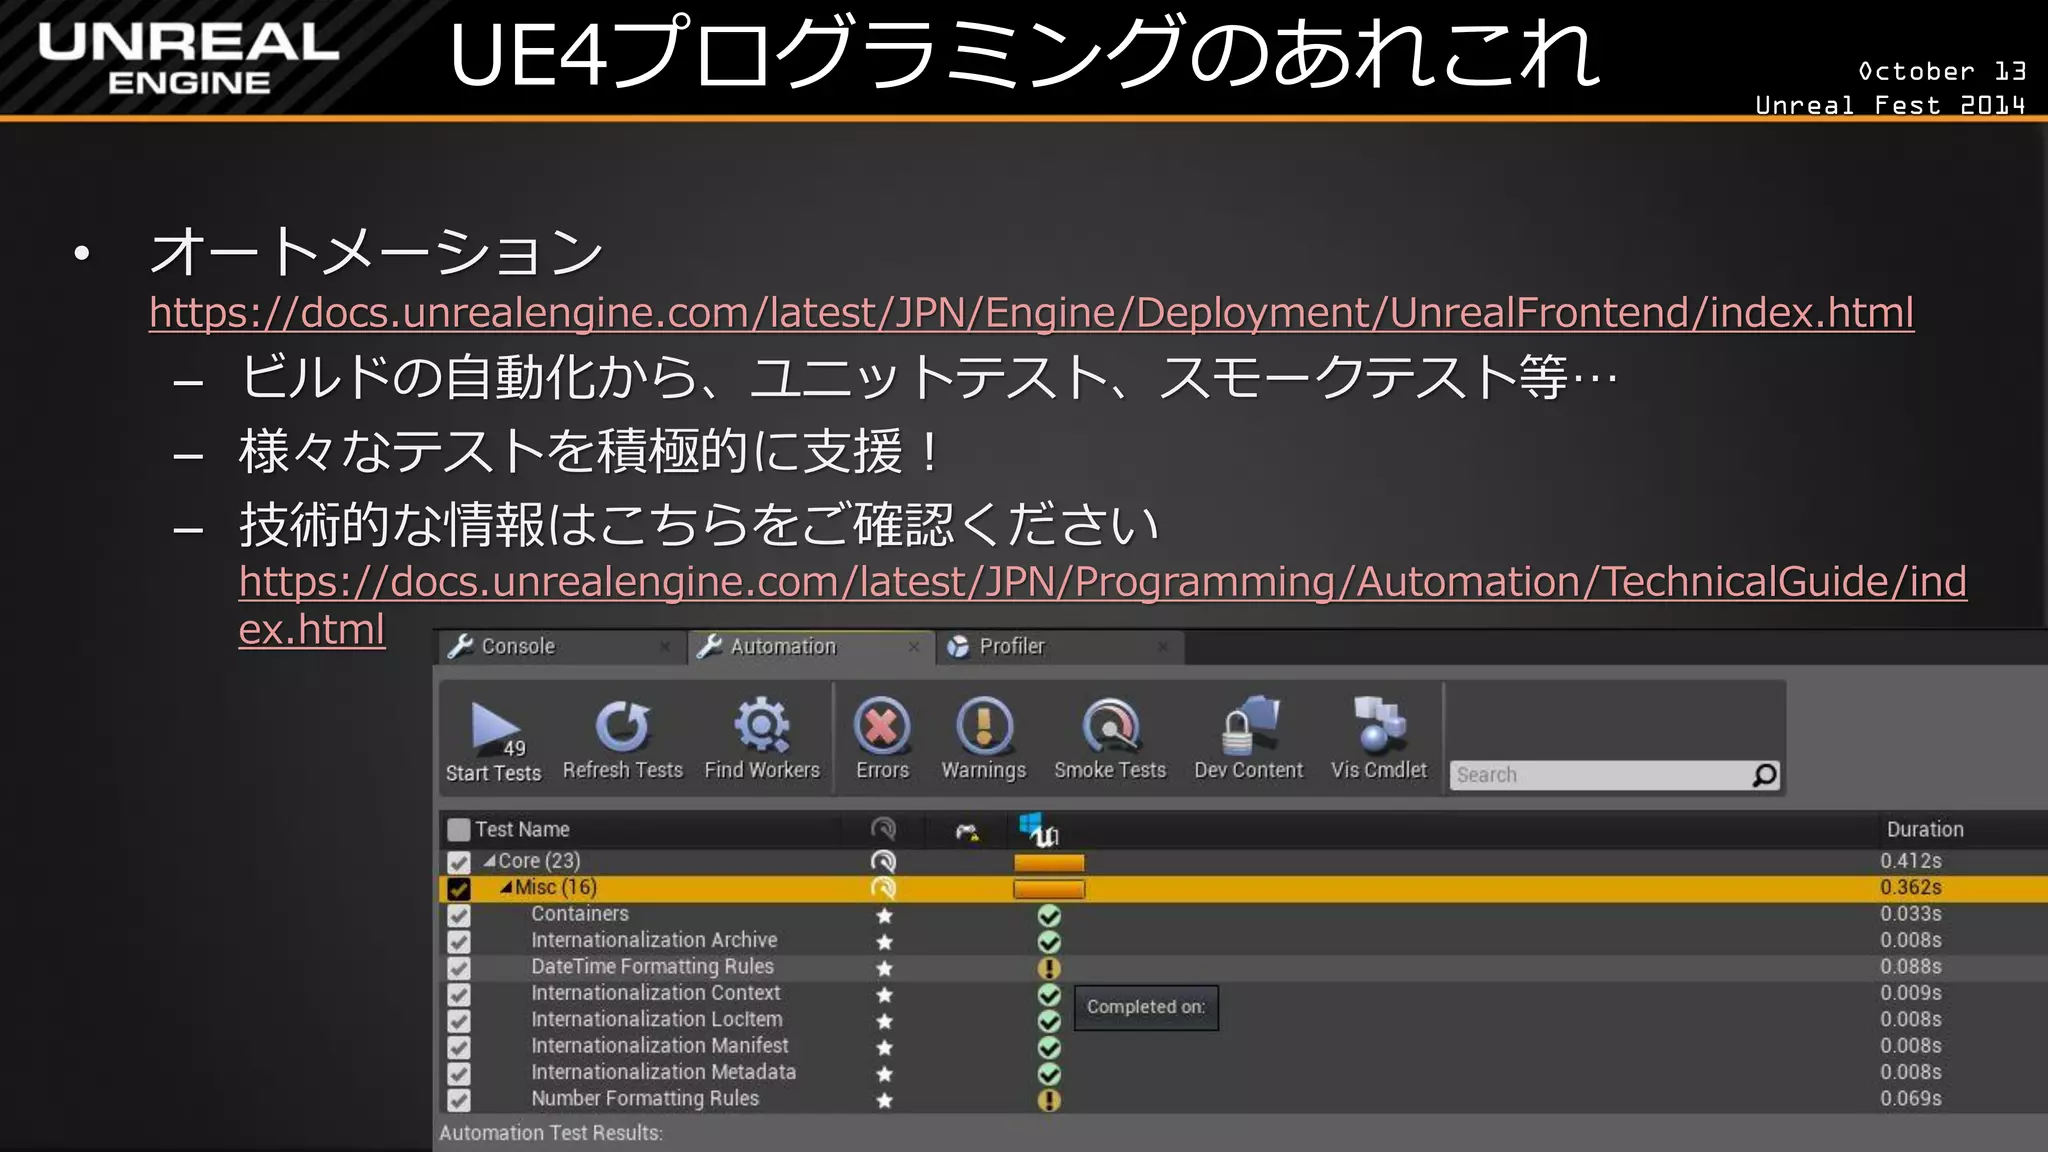2048x1152 pixels.
Task: Click the Test Name column header
Action: point(522,829)
